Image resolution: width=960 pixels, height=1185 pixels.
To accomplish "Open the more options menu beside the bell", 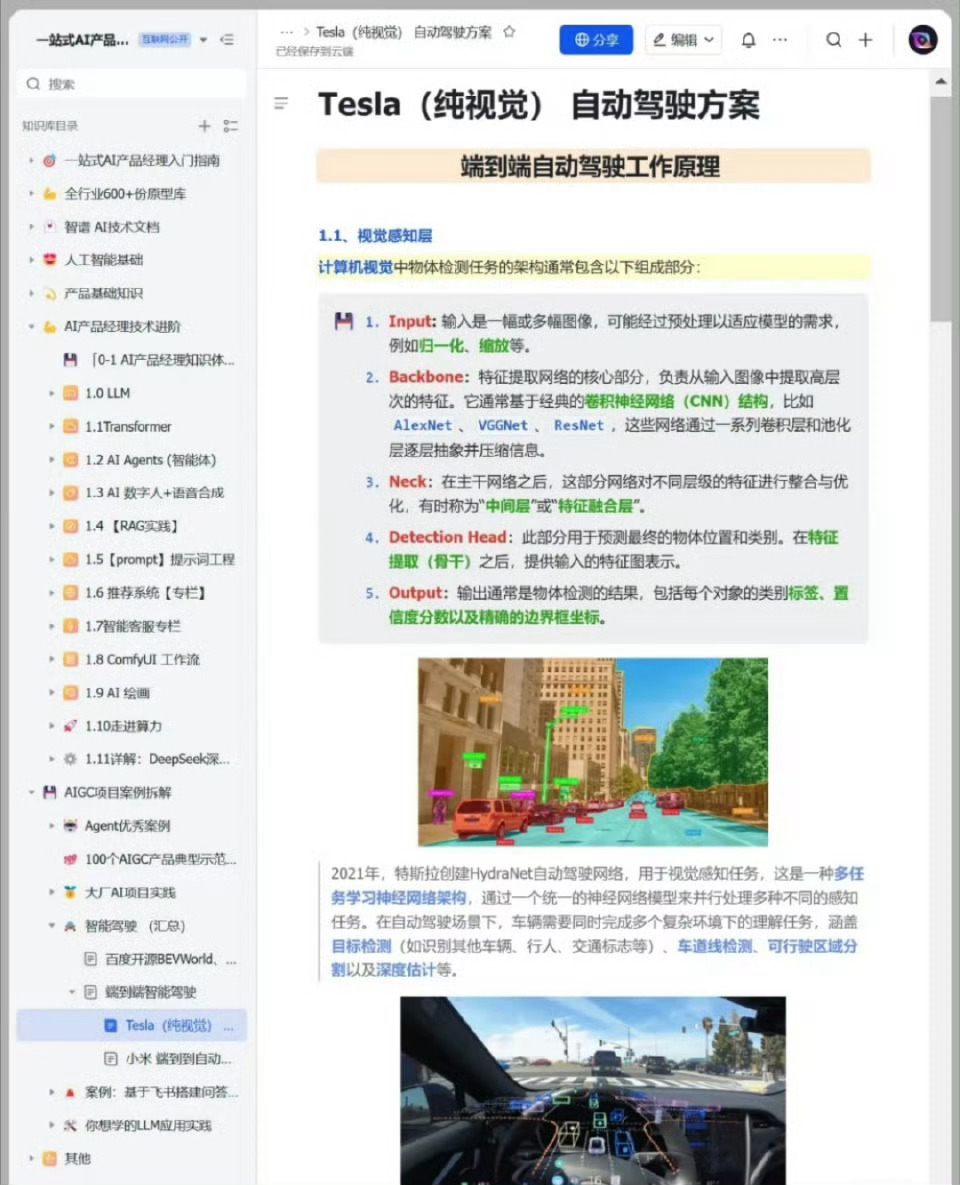I will pyautogui.click(x=780, y=40).
